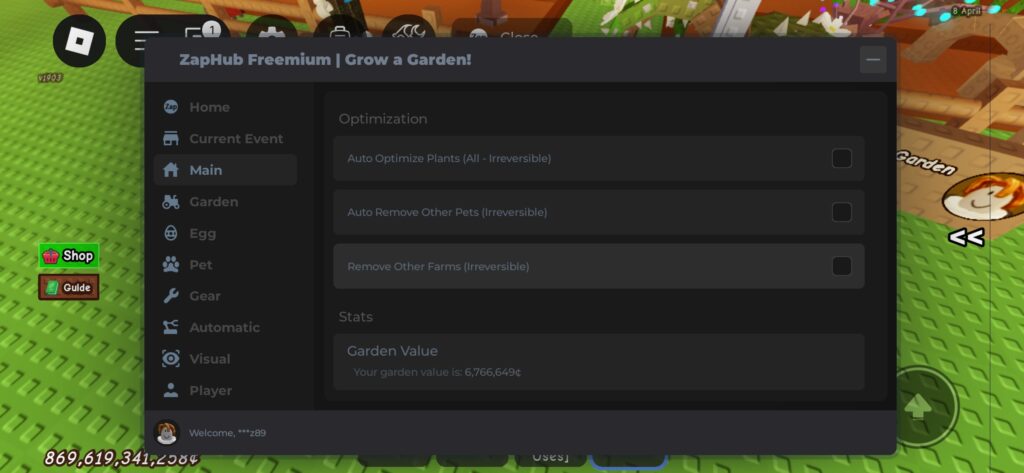Open the Visual tab
Image resolution: width=1024 pixels, height=473 pixels.
[225, 359]
